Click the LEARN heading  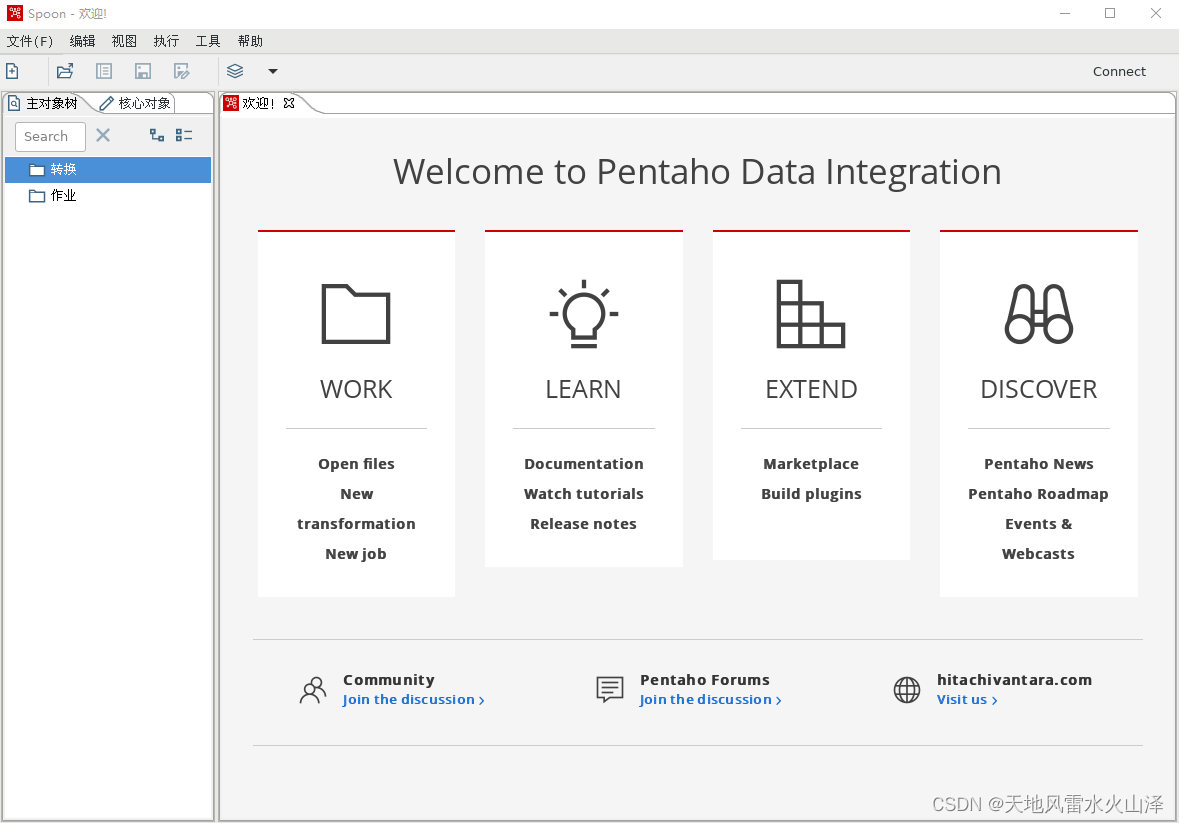pos(583,389)
